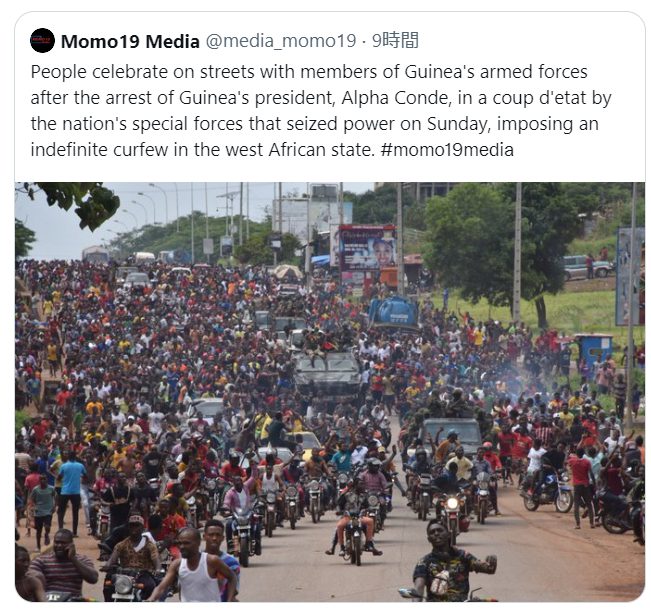Click the 9時間 tweet timestamp
Screen dimensions: 651x613
pyautogui.click(x=395, y=40)
